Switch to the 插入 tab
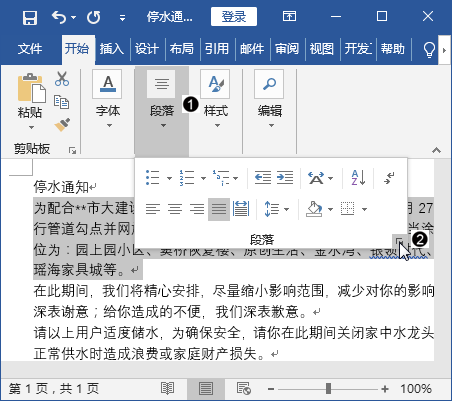452x401 pixels. coord(112,49)
